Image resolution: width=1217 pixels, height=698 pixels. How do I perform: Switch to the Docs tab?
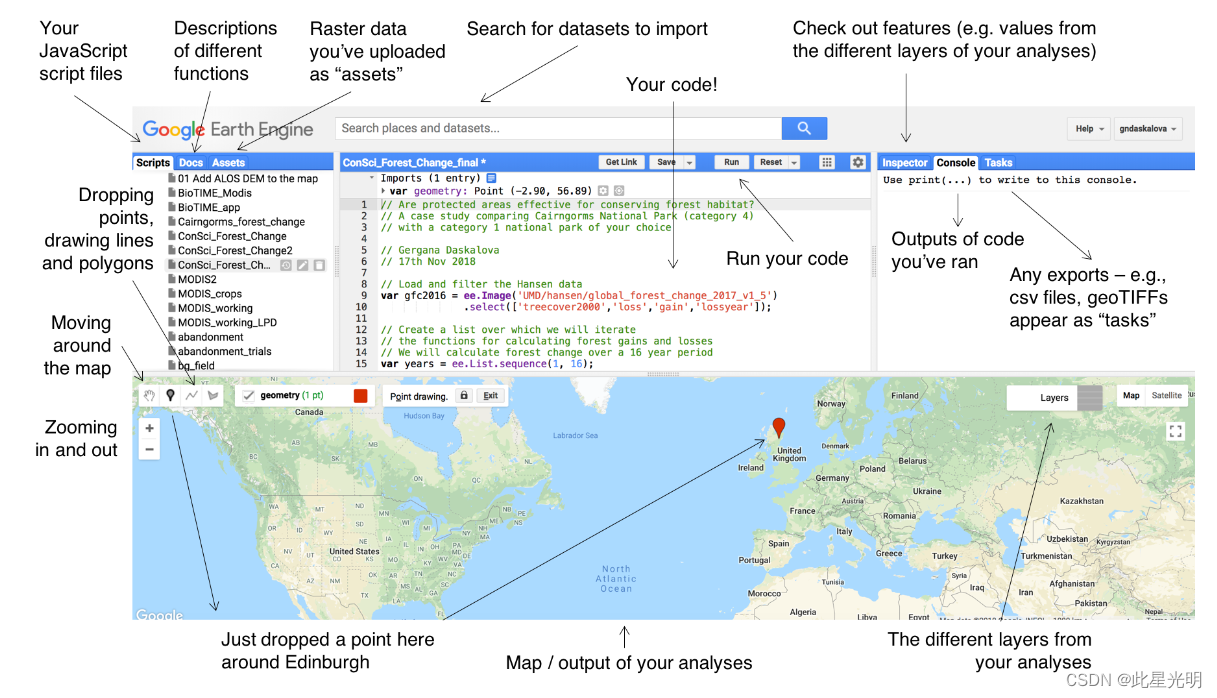(x=191, y=162)
